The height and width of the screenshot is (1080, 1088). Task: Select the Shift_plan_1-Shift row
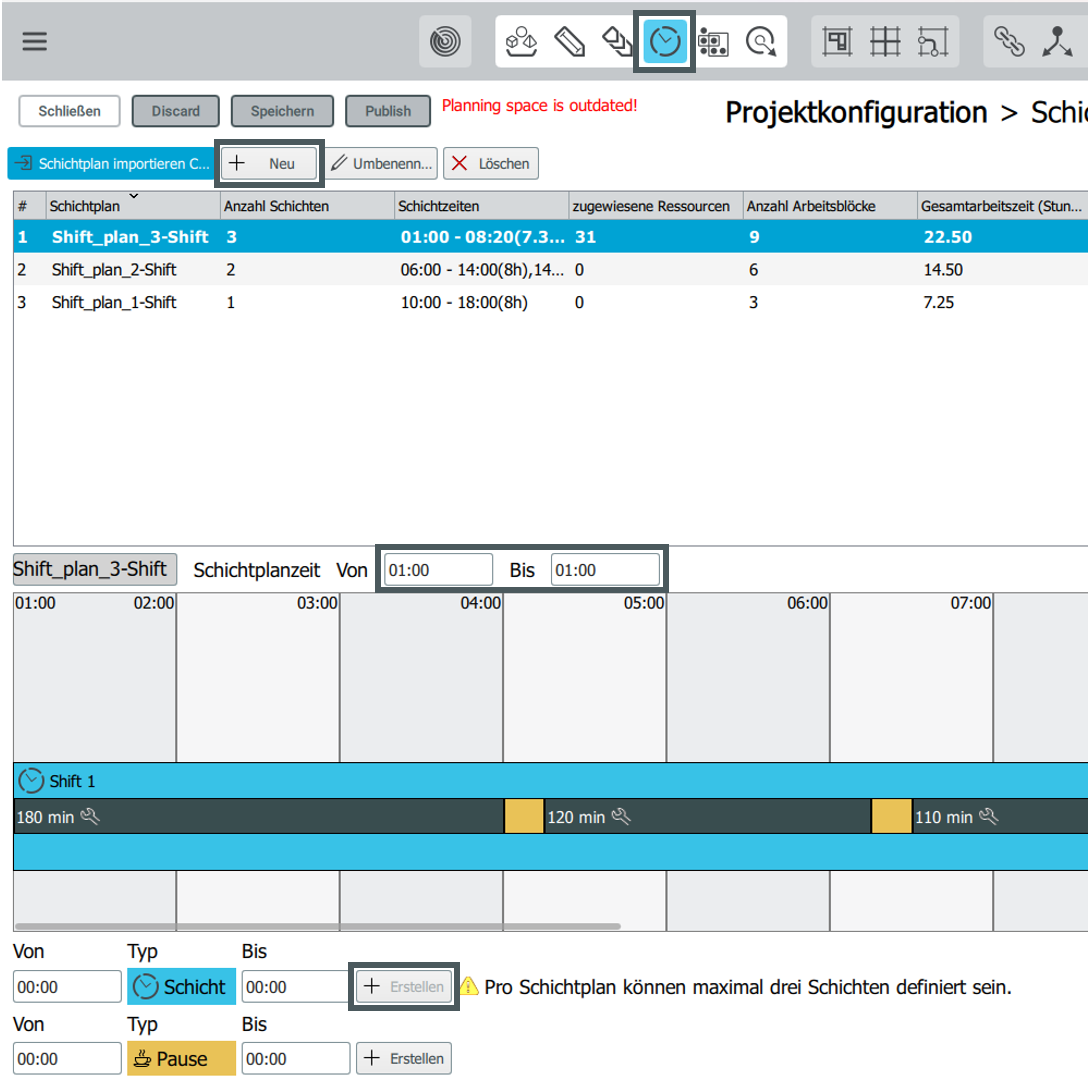point(550,302)
